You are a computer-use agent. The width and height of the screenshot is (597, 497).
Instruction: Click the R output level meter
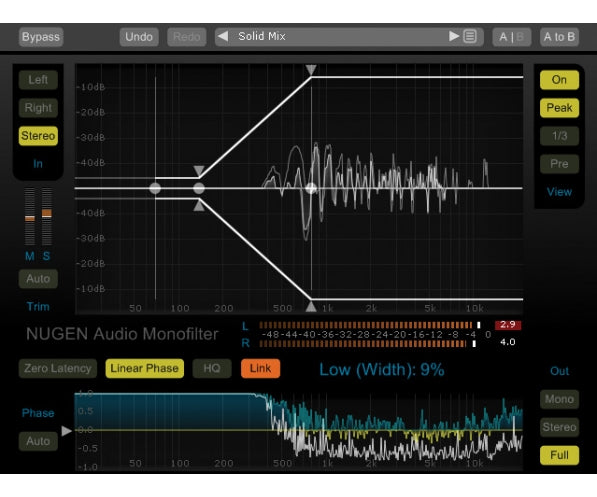tap(368, 344)
